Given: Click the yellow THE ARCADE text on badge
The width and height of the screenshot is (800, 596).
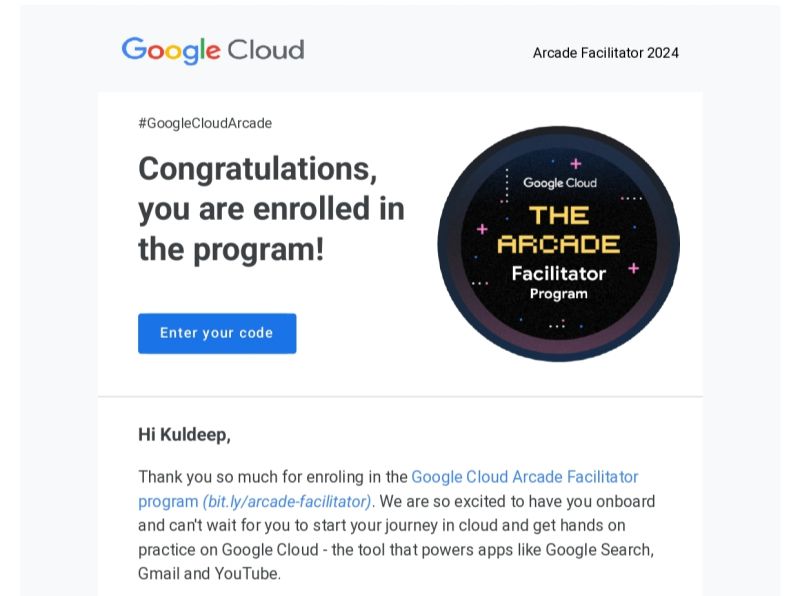Looking at the screenshot, I should coord(559,229).
